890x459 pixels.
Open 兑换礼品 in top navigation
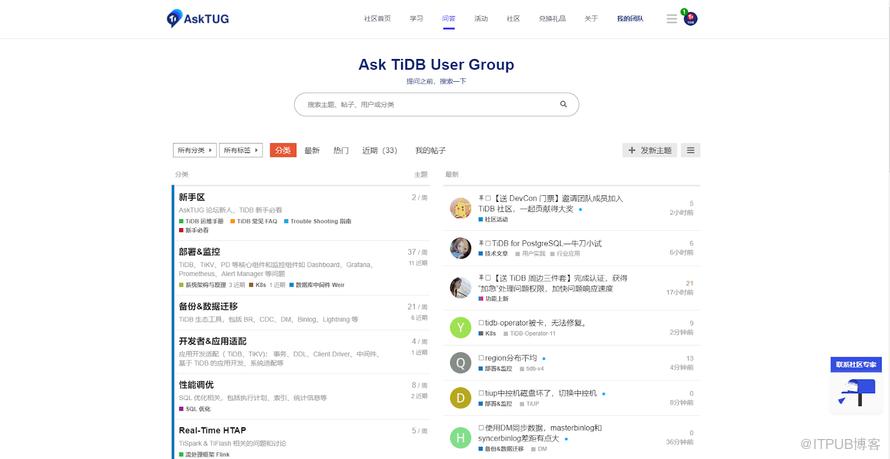tap(552, 19)
